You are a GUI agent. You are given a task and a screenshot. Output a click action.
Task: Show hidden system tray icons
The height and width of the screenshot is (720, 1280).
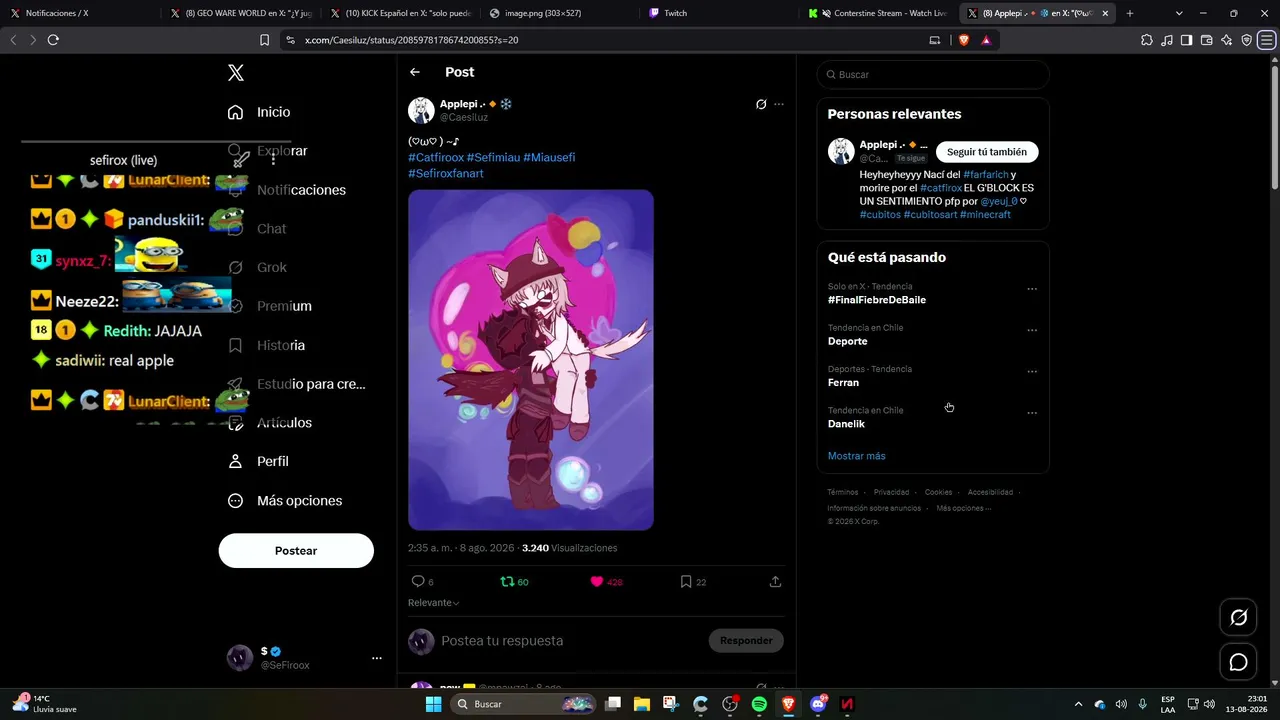click(x=1078, y=704)
